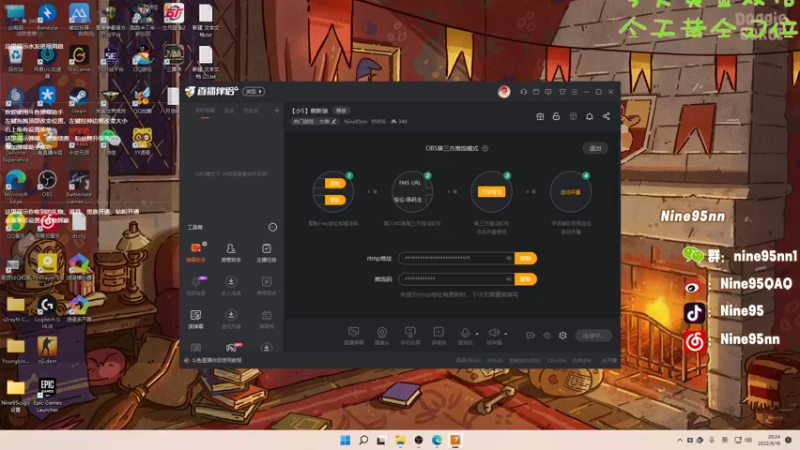
Task: Select the third scene tab in left panel
Action: click(251, 111)
